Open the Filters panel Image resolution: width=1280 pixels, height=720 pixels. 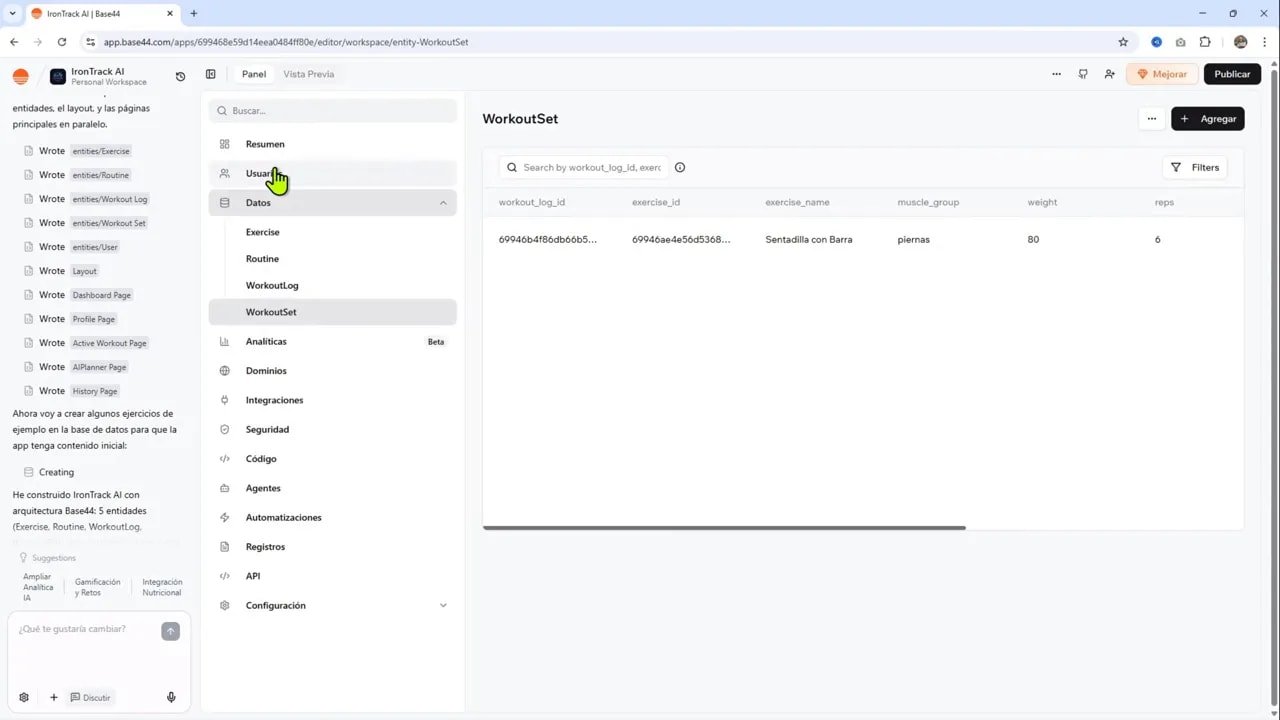1195,167
